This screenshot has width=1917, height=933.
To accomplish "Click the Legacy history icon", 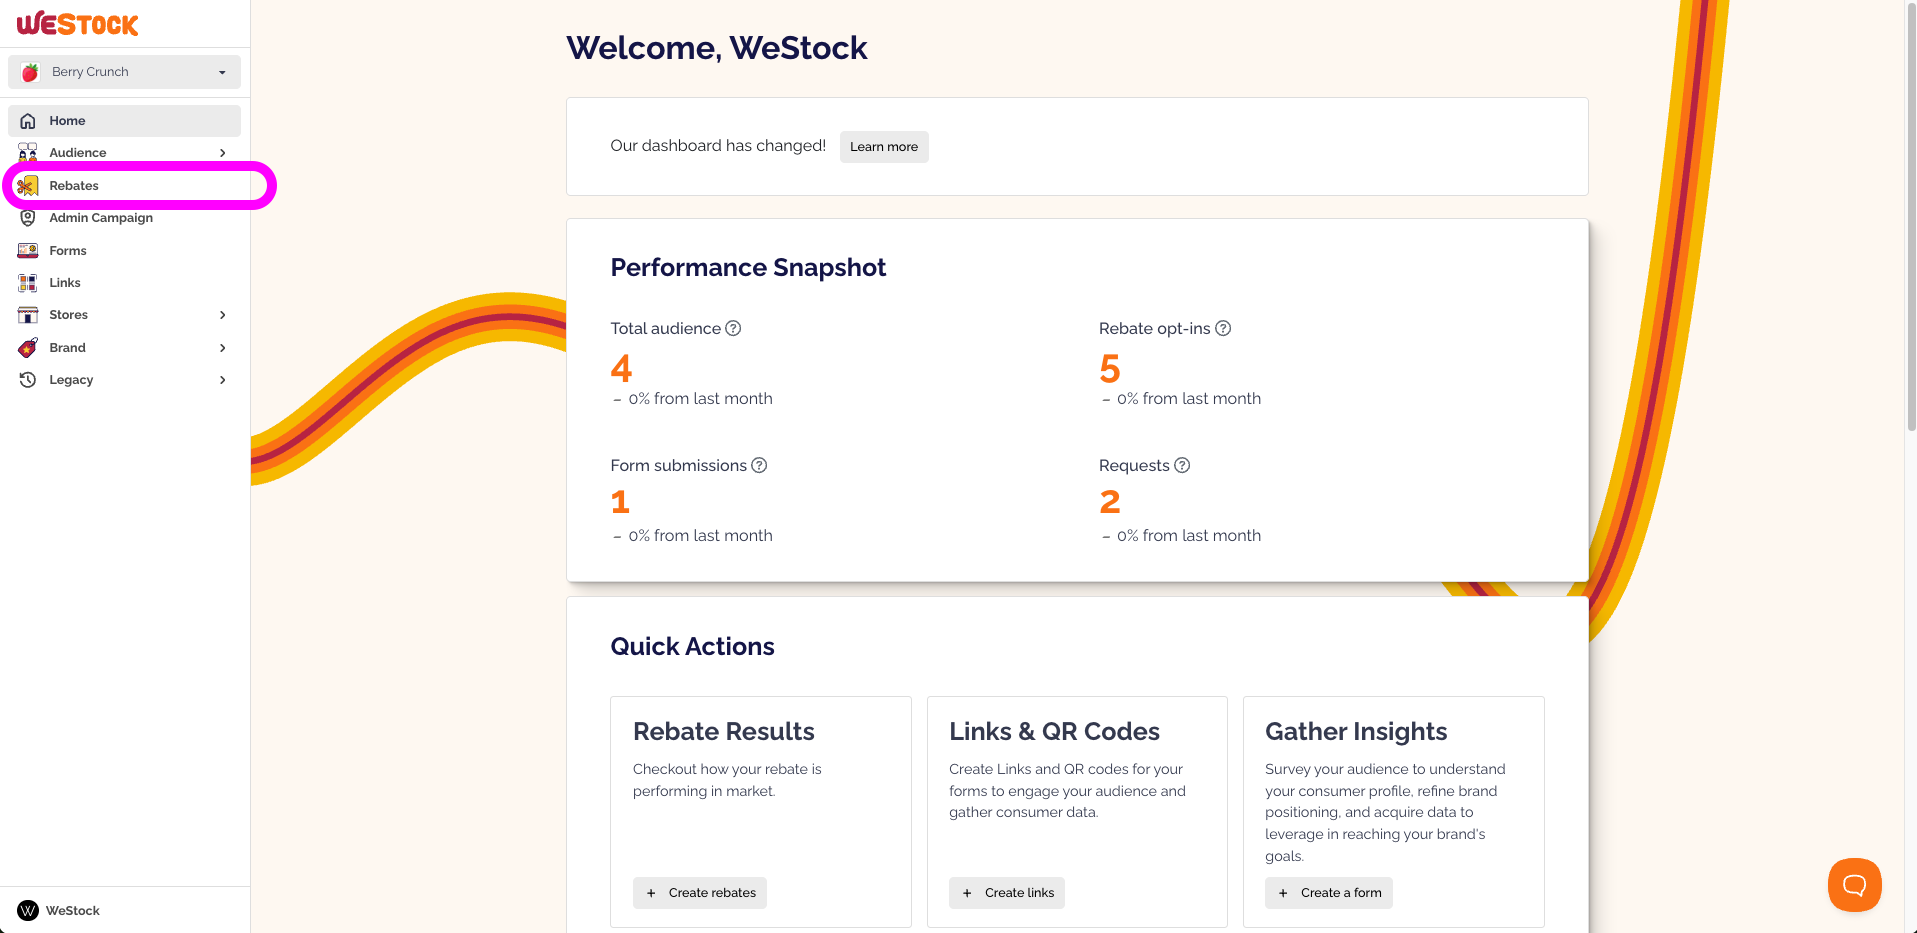I will click(x=28, y=380).
